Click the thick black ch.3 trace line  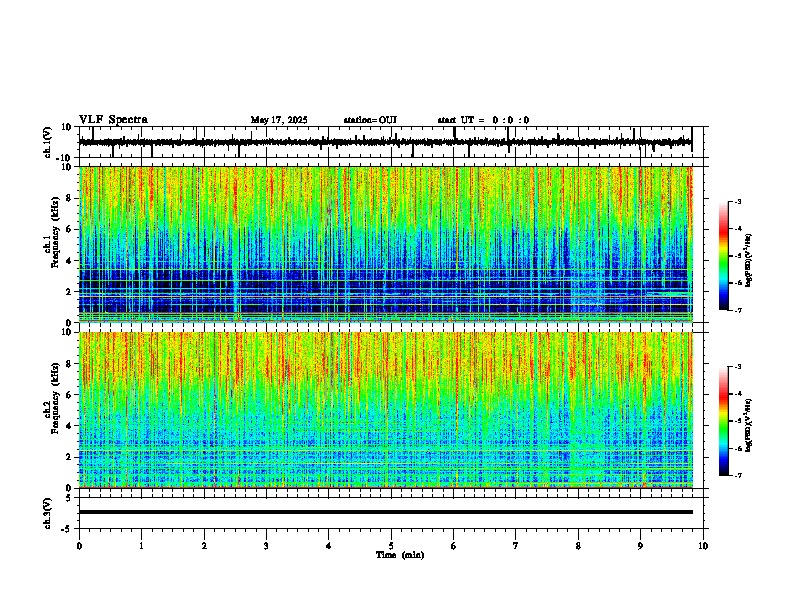[385, 512]
